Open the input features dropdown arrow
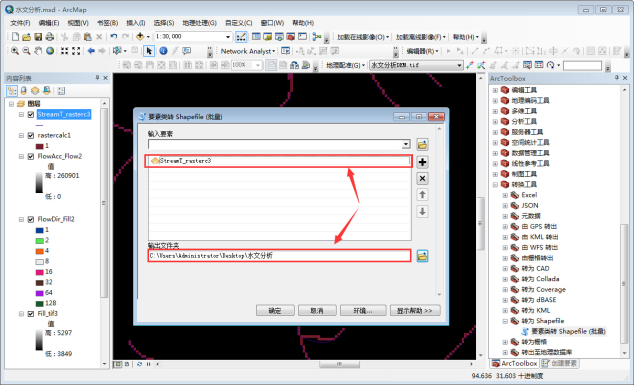 pyautogui.click(x=406, y=144)
